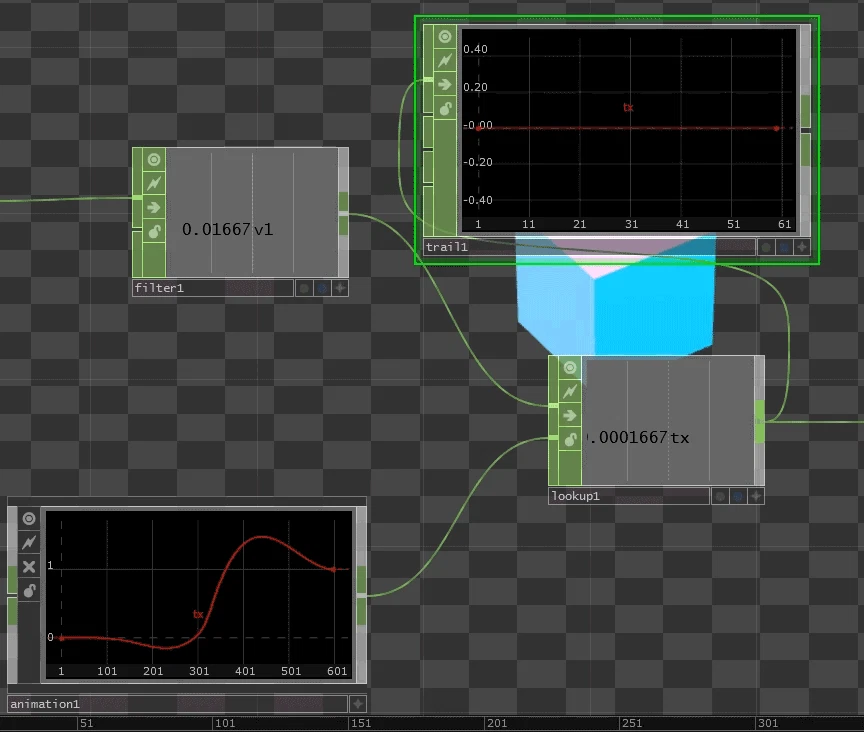Activate the viewer flag on trail1
This screenshot has width=864, height=732.
pos(445,37)
